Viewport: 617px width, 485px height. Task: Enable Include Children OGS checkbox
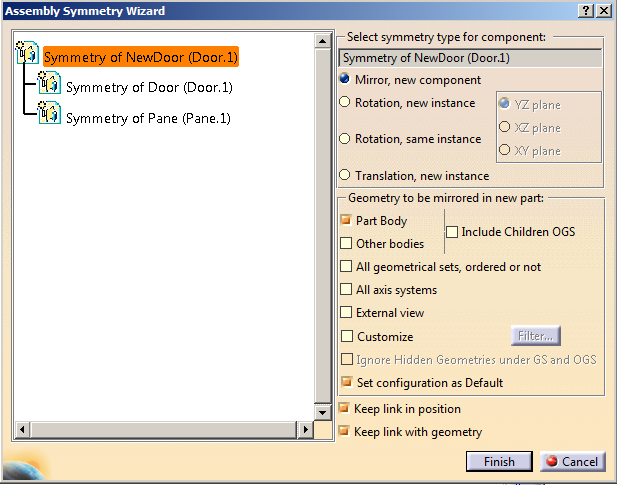click(452, 232)
